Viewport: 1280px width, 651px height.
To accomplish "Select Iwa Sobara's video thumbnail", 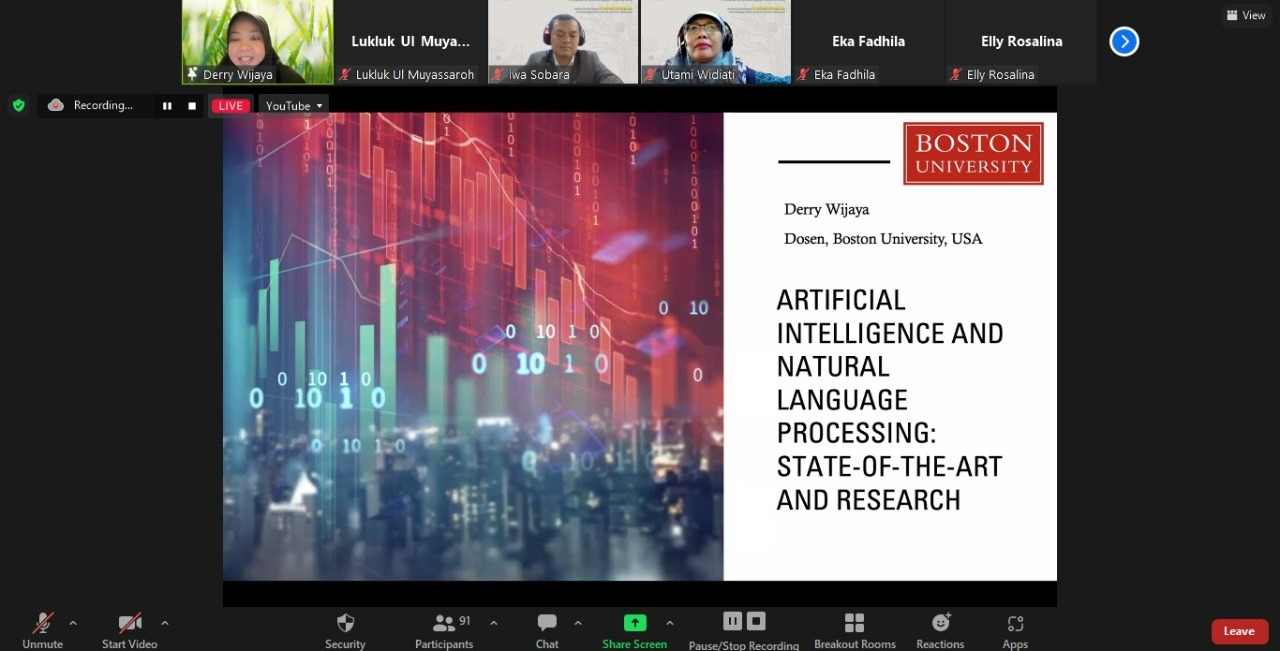I will (563, 41).
